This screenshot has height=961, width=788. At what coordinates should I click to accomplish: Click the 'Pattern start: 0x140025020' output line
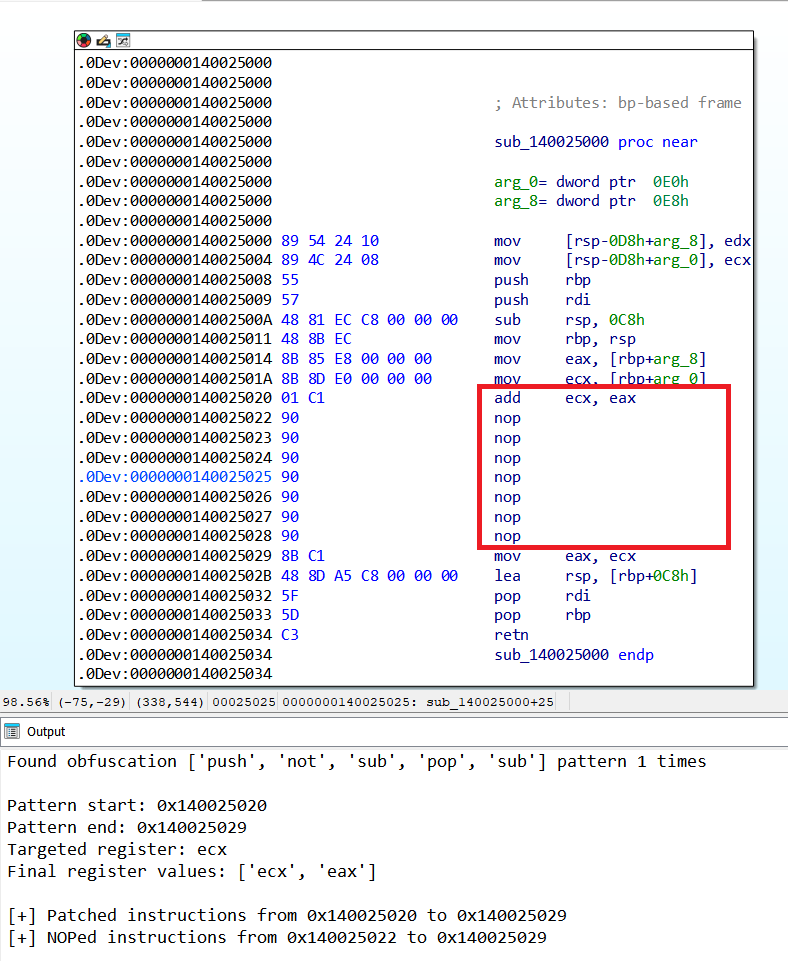tap(136, 805)
